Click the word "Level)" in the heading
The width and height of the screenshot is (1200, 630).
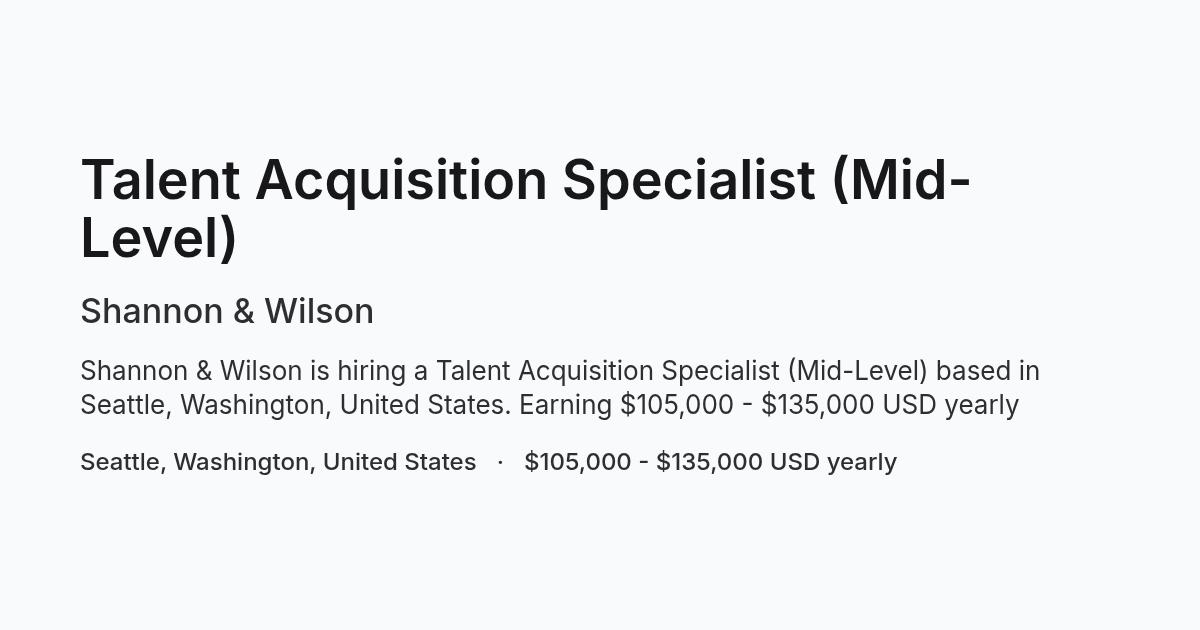159,238
